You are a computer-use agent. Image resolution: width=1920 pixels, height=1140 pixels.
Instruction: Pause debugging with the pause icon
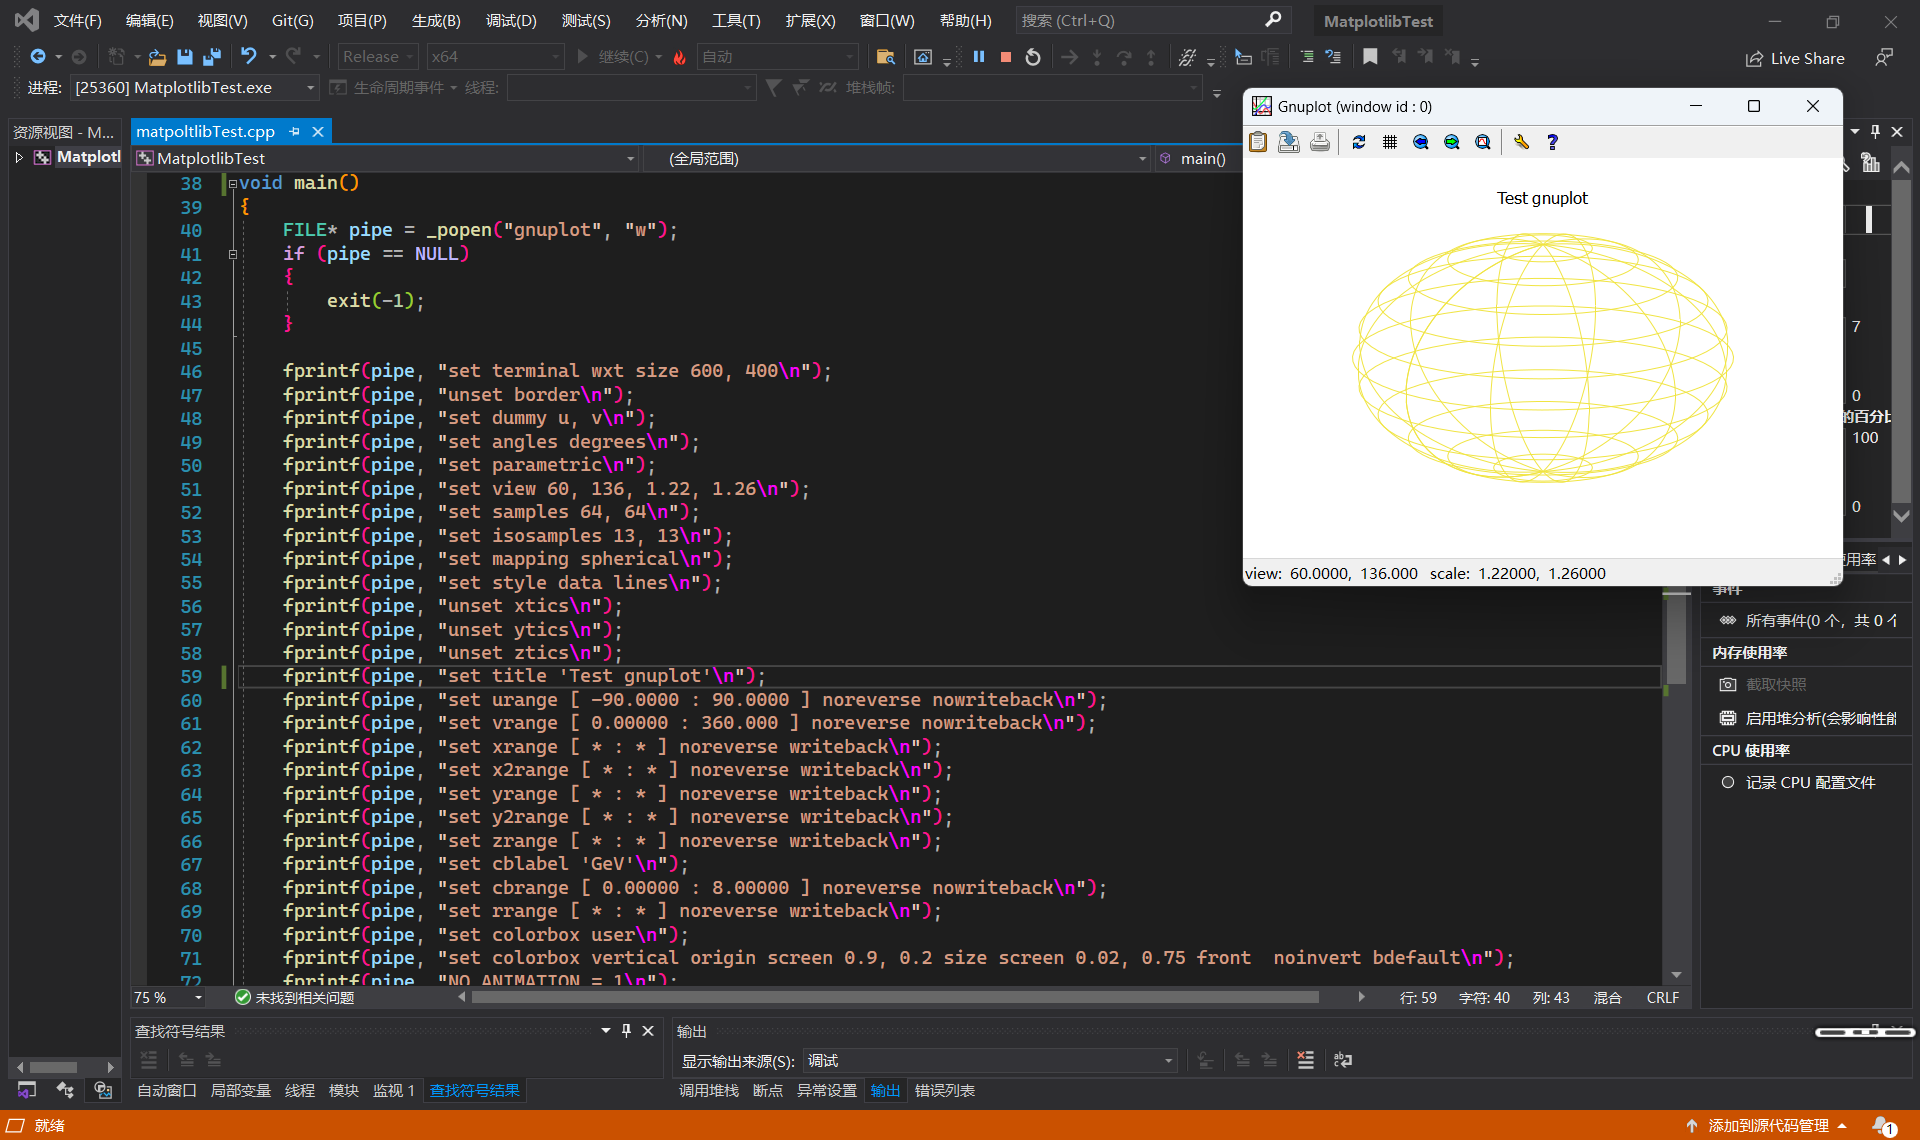pos(978,57)
